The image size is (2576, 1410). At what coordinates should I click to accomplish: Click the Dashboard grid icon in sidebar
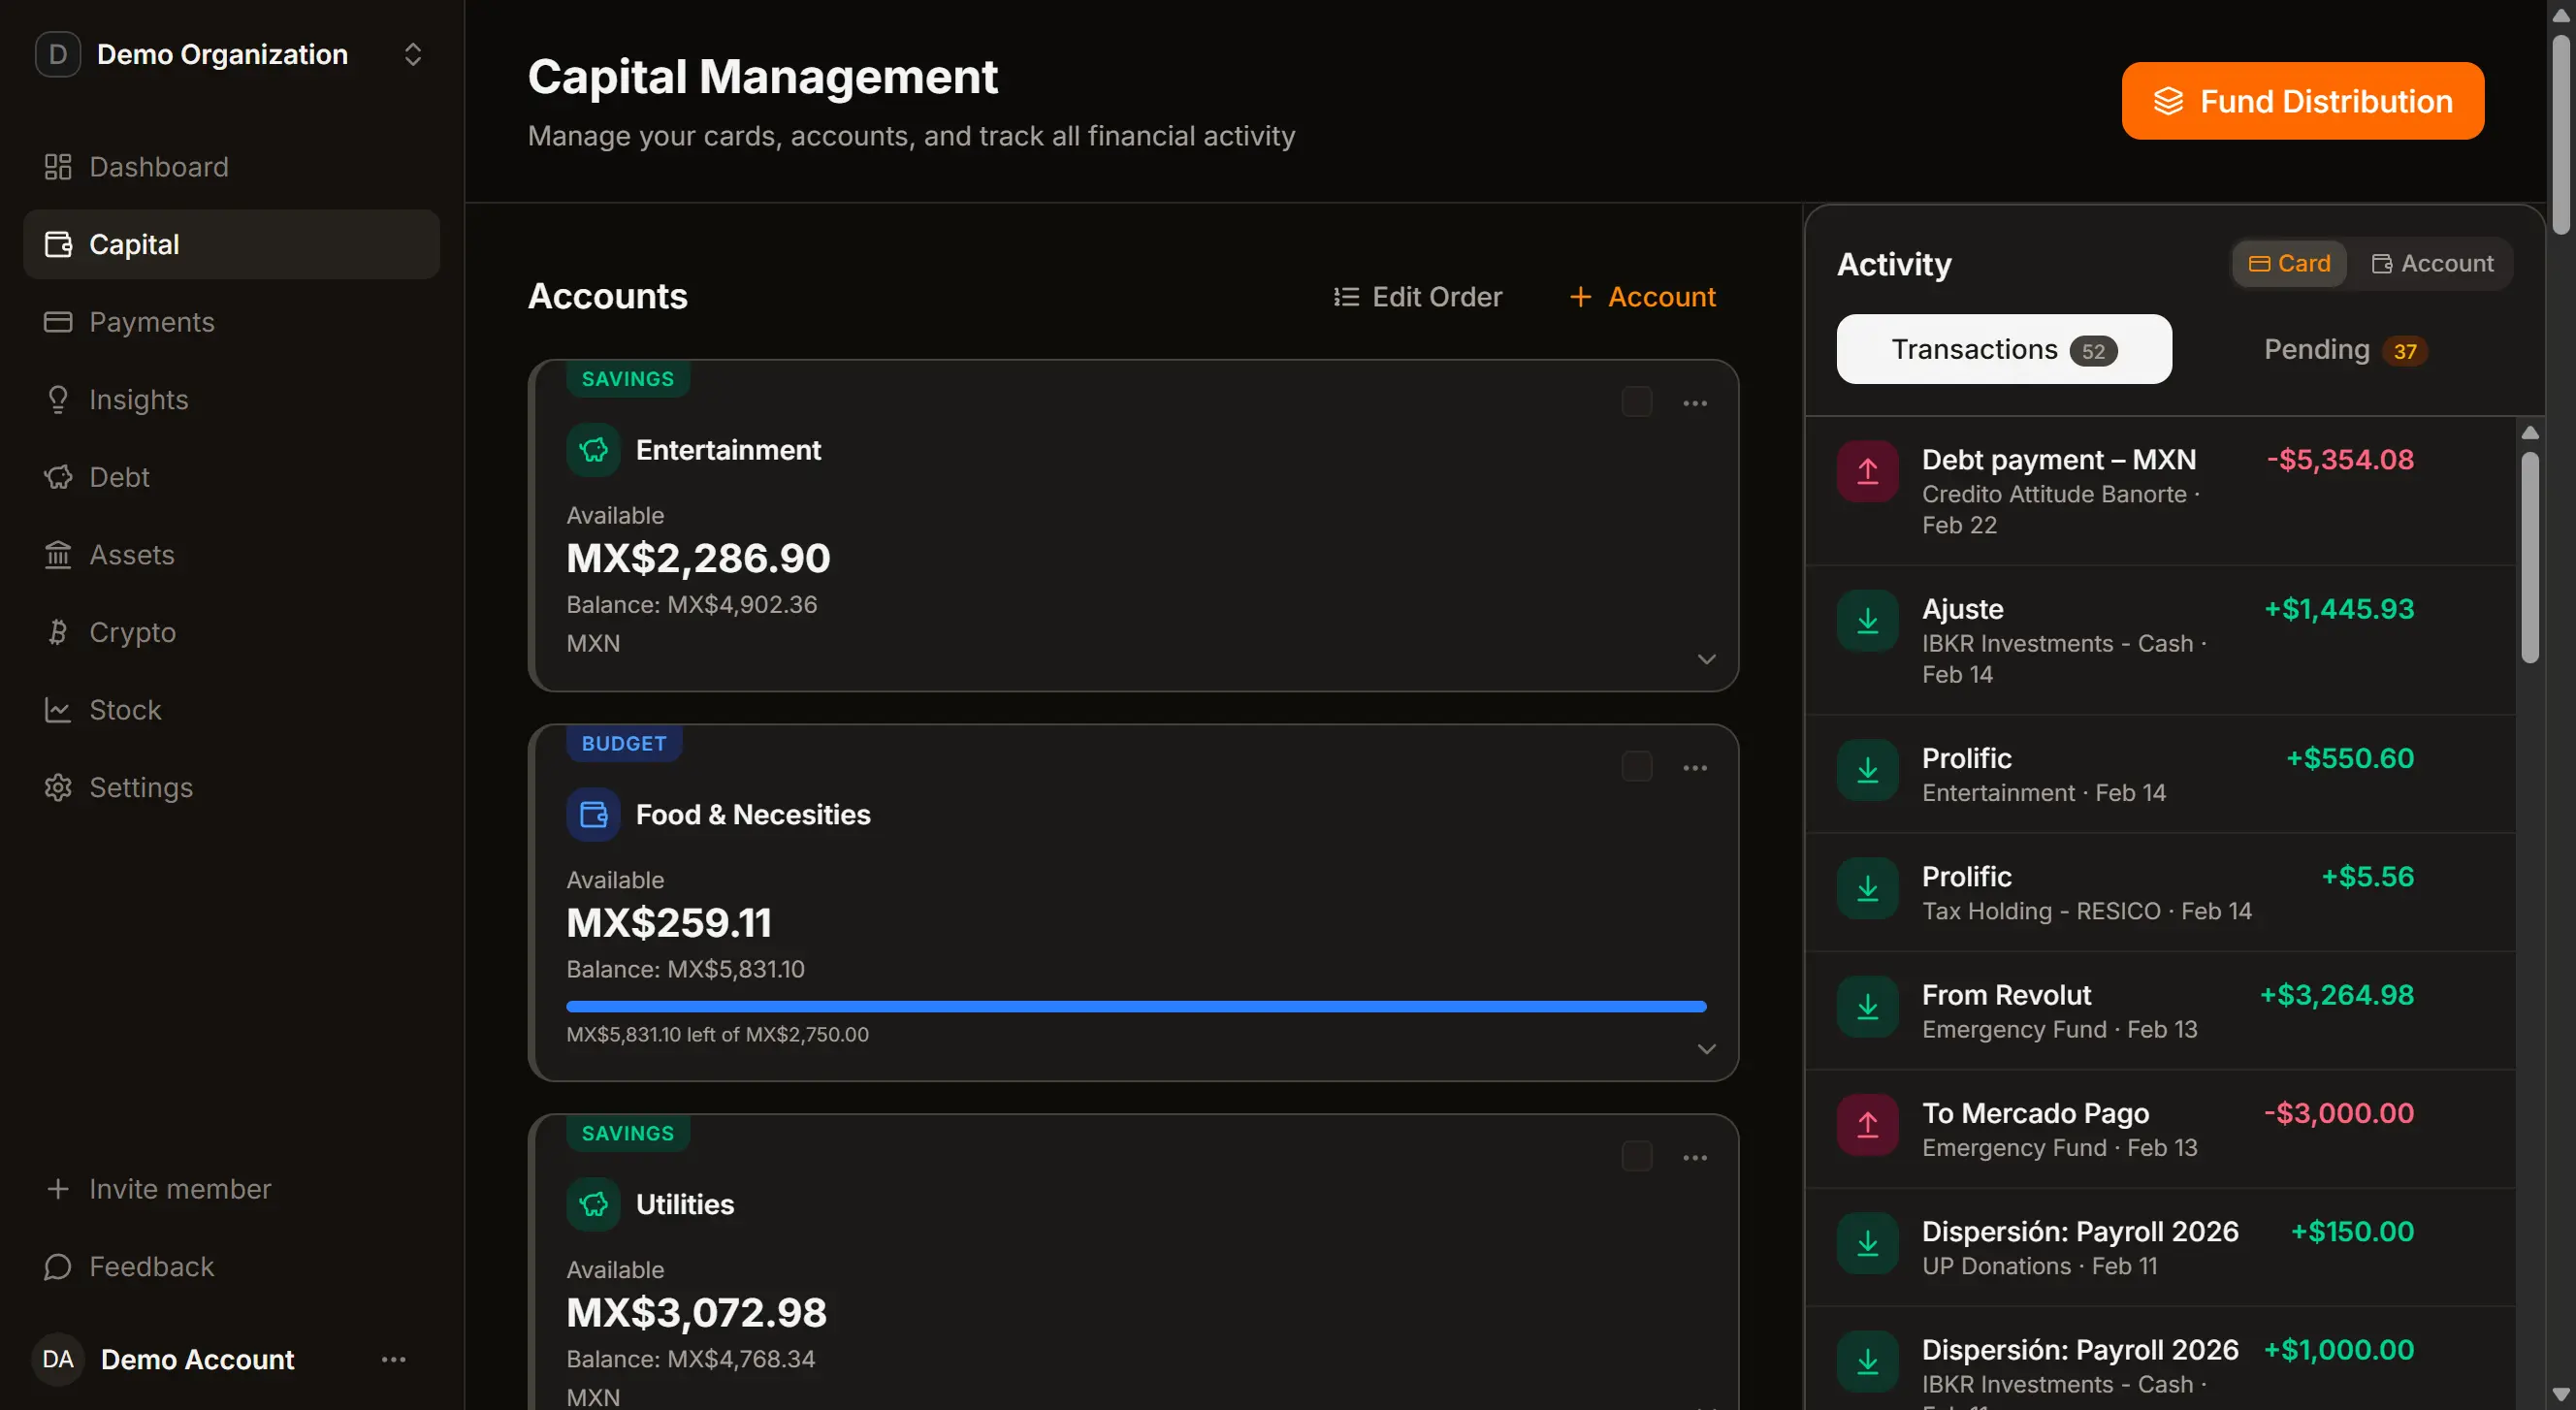click(x=58, y=167)
